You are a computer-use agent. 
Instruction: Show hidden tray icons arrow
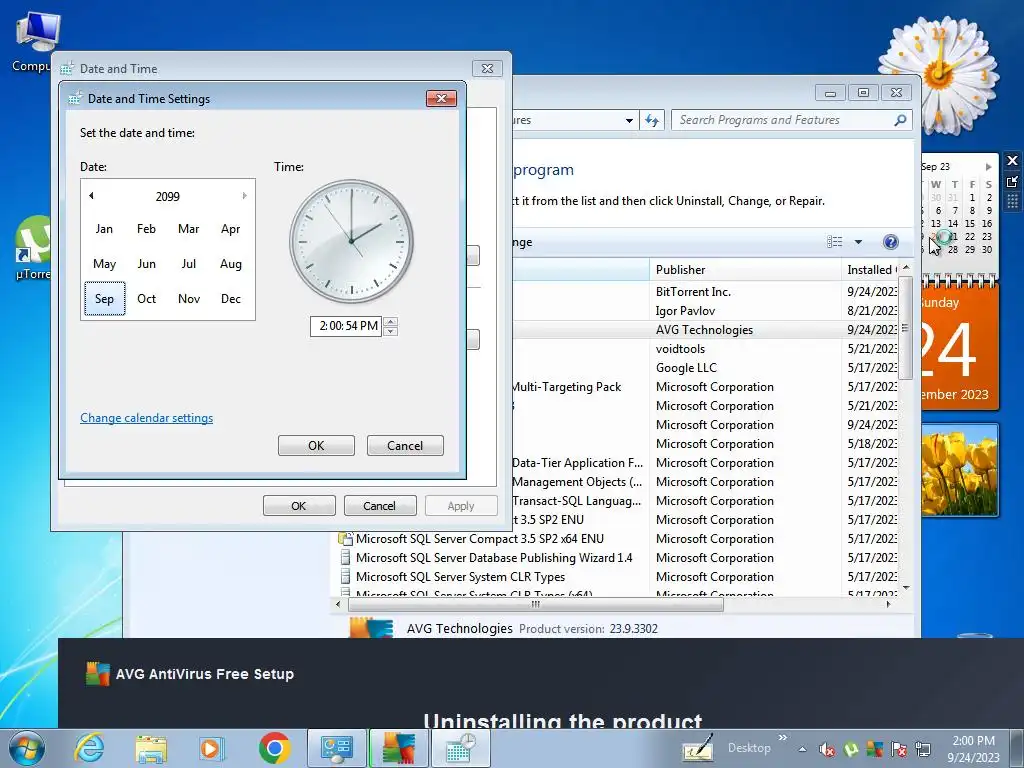[x=802, y=750]
